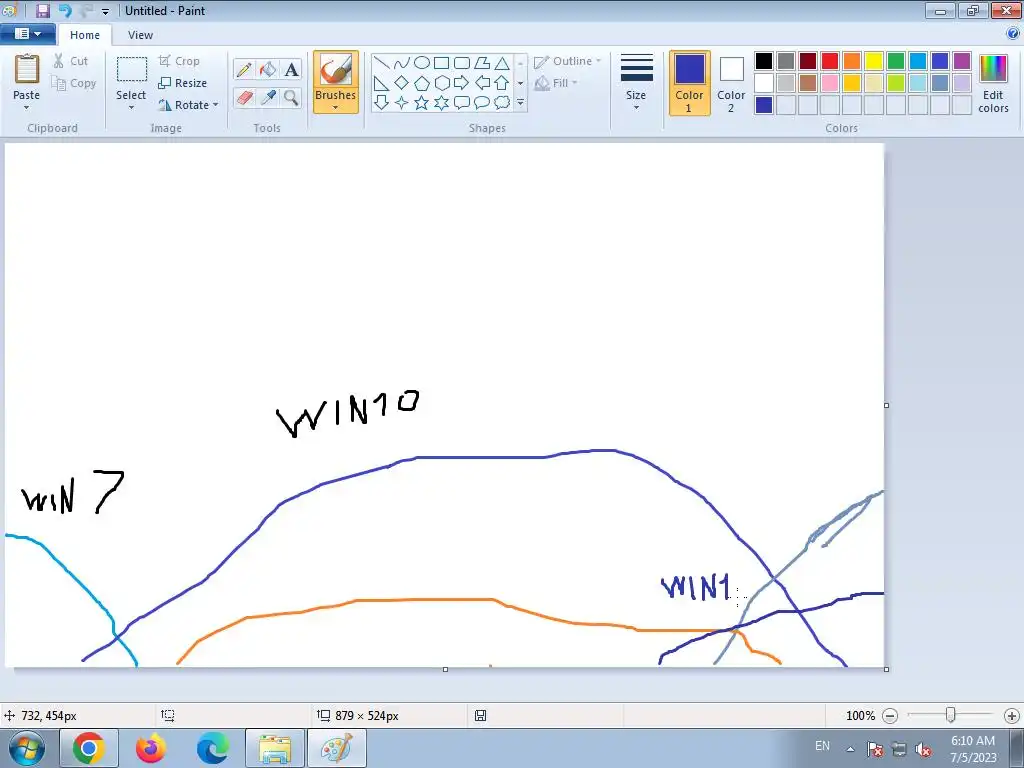Click the bottom-right canvas resize handle
1024x768 pixels.
[x=886, y=669]
